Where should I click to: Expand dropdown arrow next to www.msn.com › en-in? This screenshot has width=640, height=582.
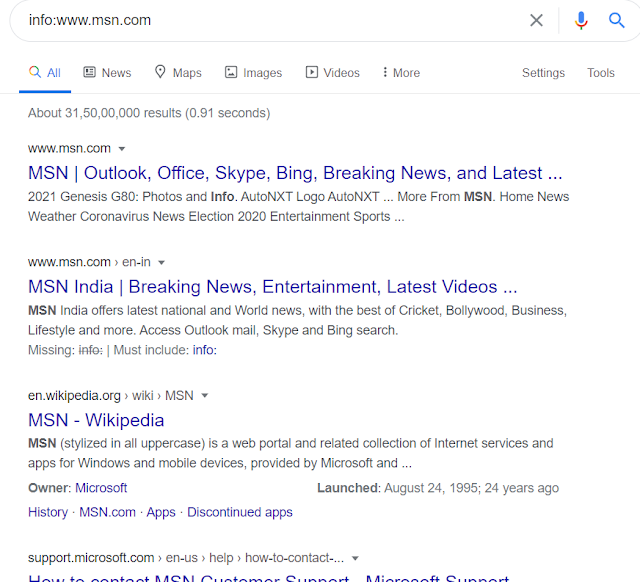[161, 262]
